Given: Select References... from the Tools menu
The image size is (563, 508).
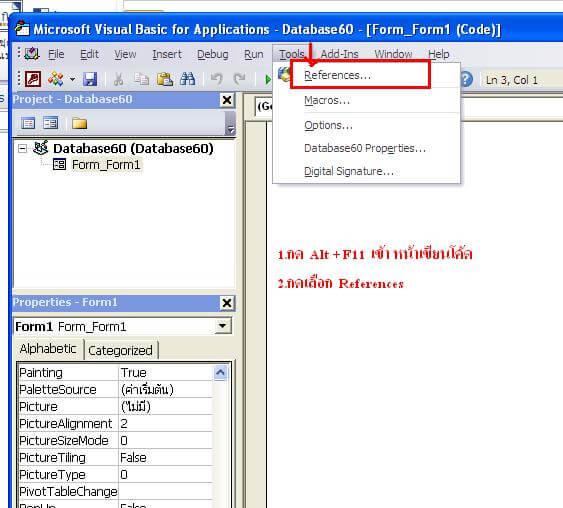Looking at the screenshot, I should (338, 75).
